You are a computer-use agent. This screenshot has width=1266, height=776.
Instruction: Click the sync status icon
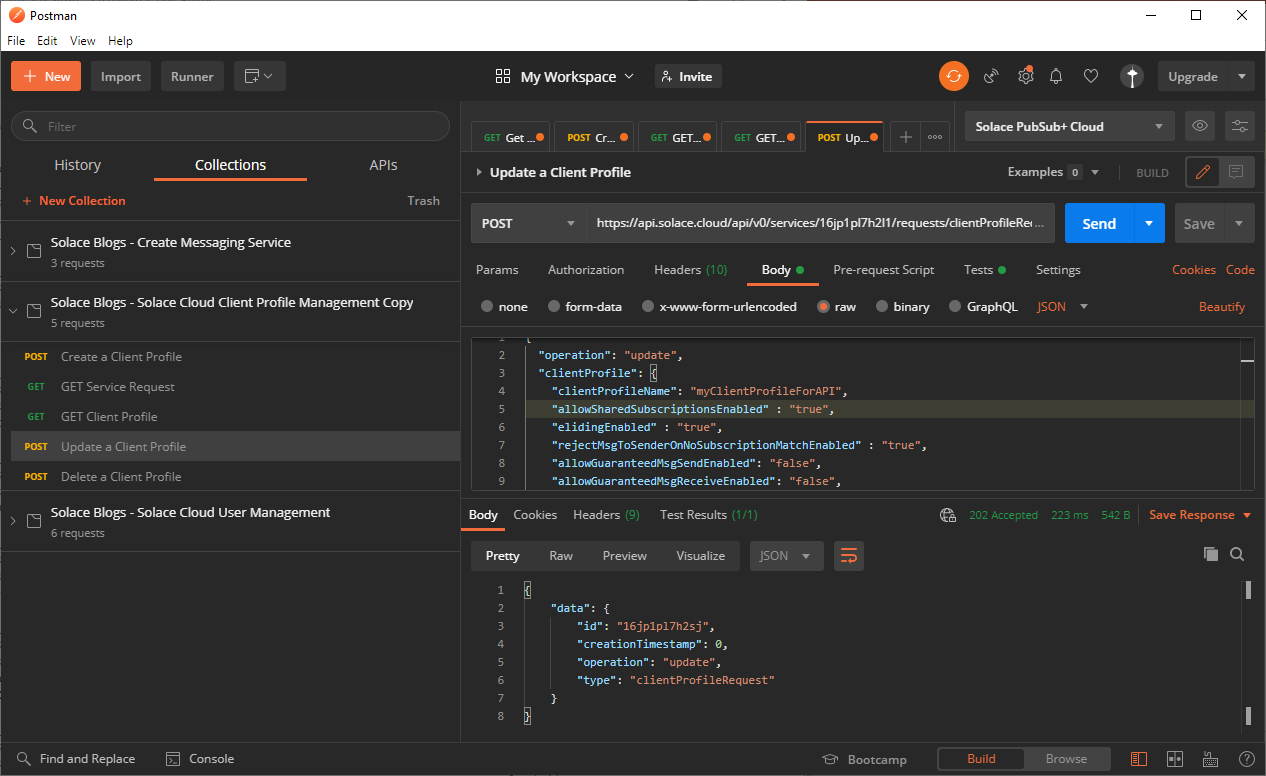(953, 76)
